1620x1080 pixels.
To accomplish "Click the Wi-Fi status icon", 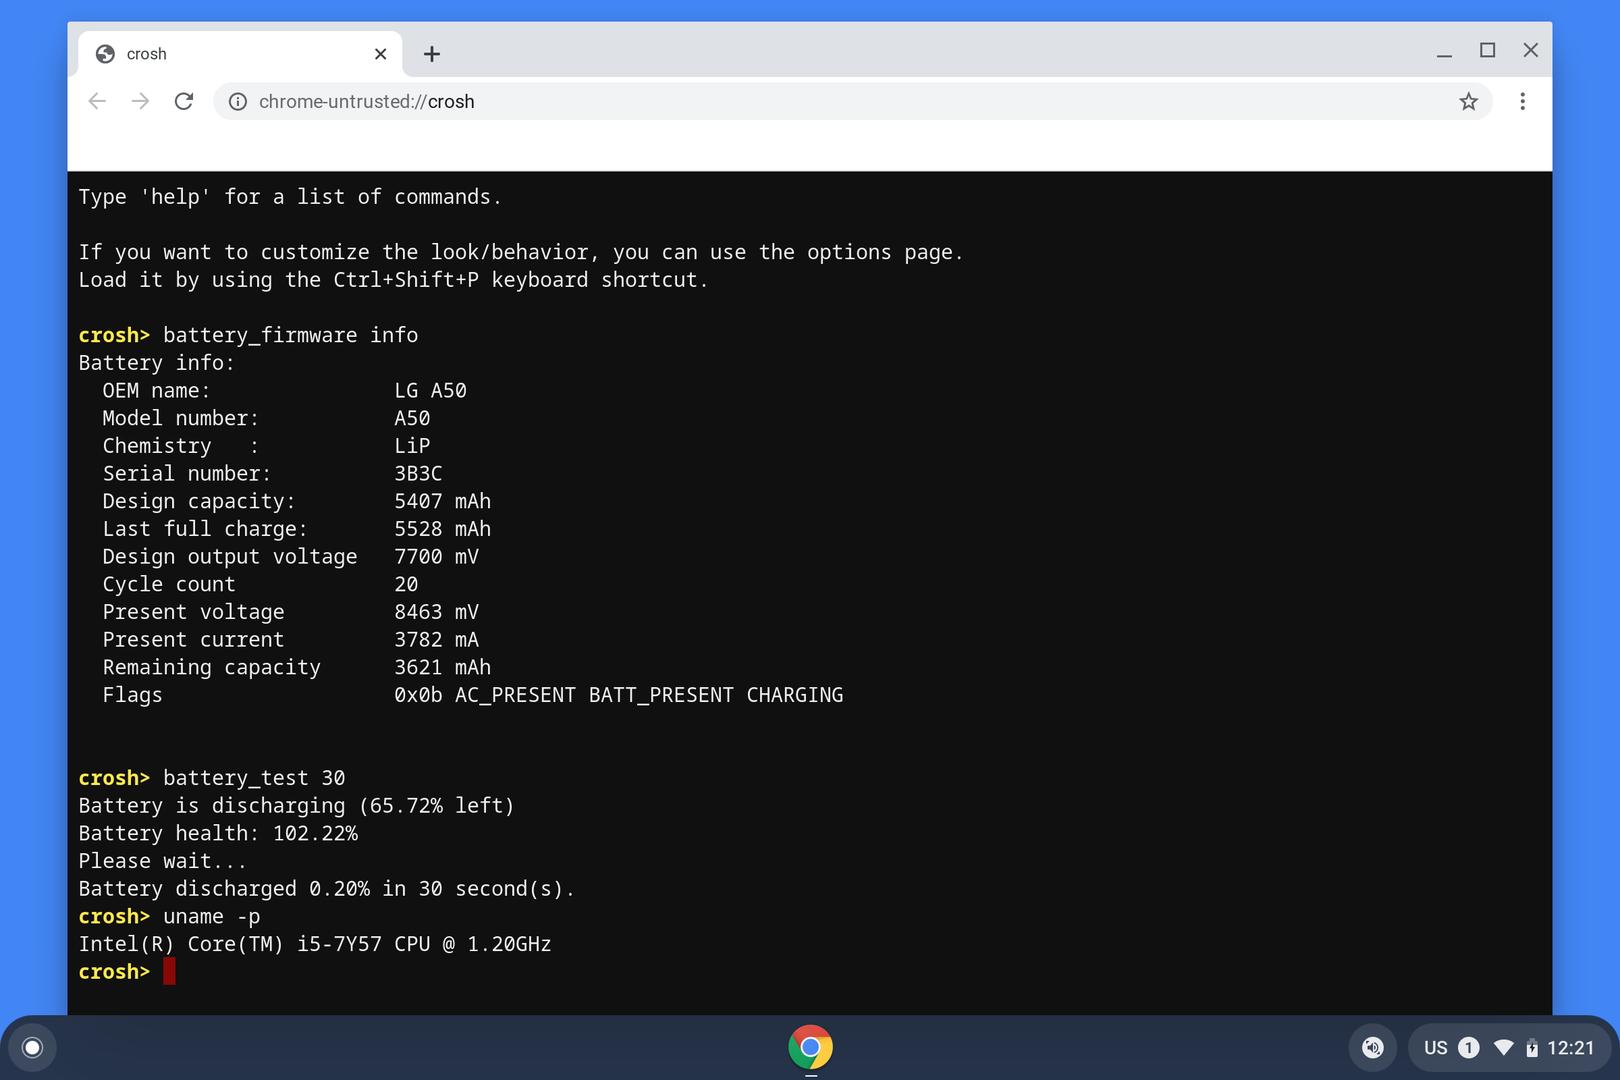I will point(1503,1047).
